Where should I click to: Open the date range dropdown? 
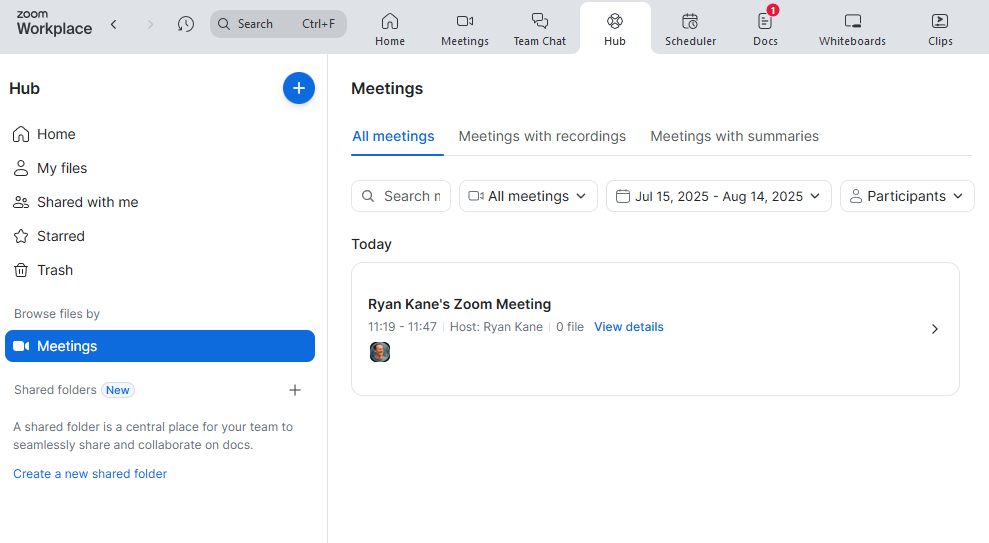[718, 196]
